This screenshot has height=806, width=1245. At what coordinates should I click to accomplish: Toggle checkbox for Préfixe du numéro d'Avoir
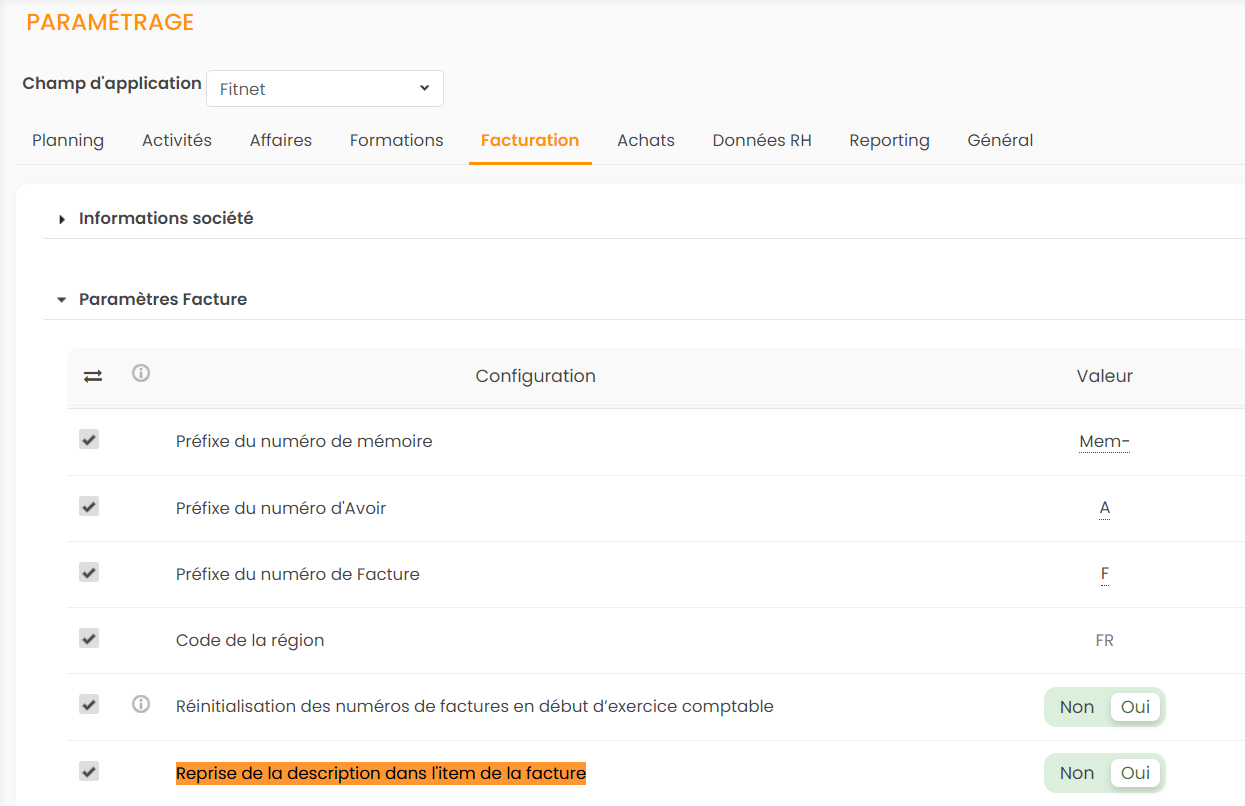89,507
